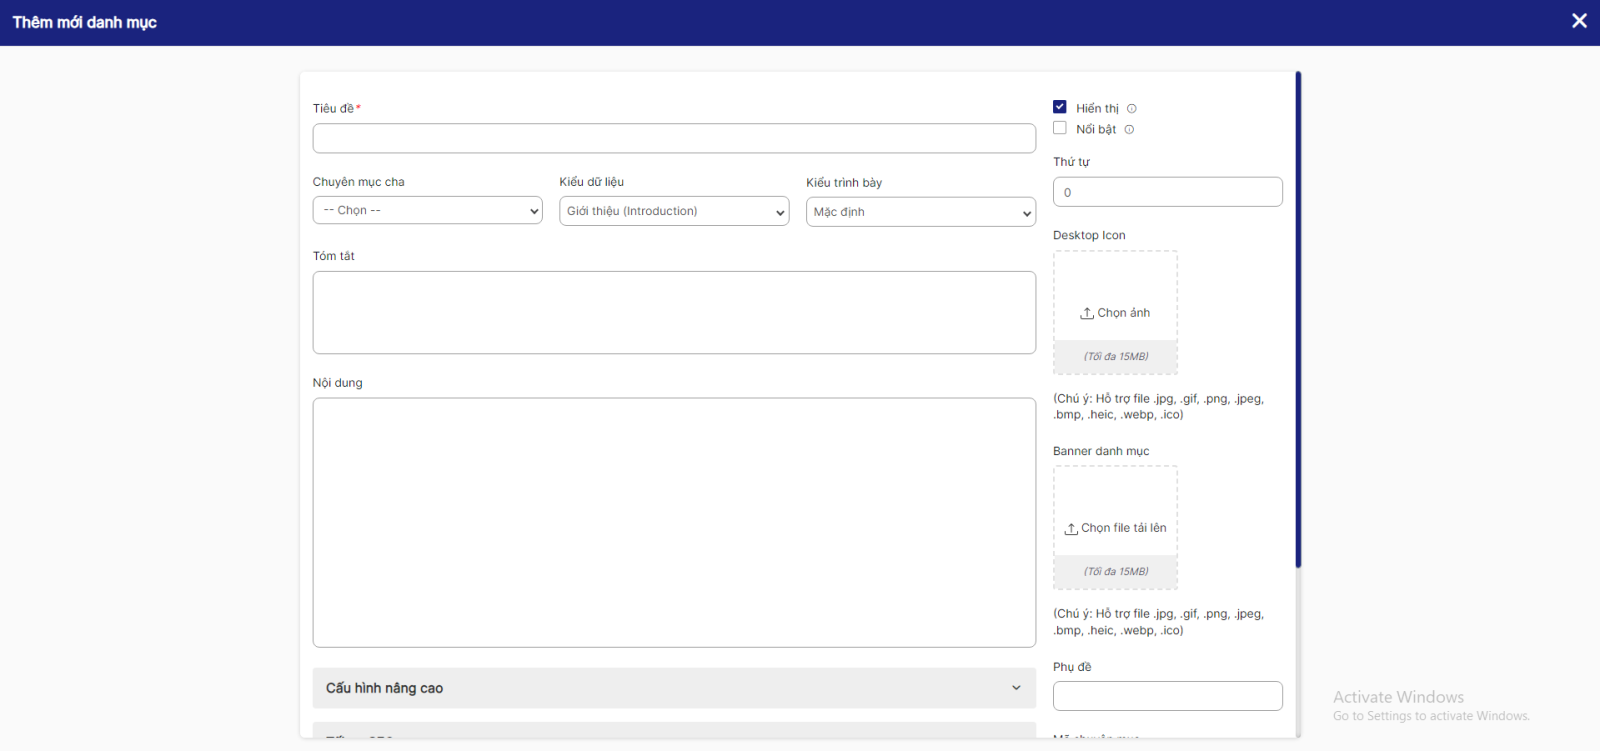The height and width of the screenshot is (751, 1600).
Task: Focus the Tóm tắt text area
Action: (x=673, y=312)
